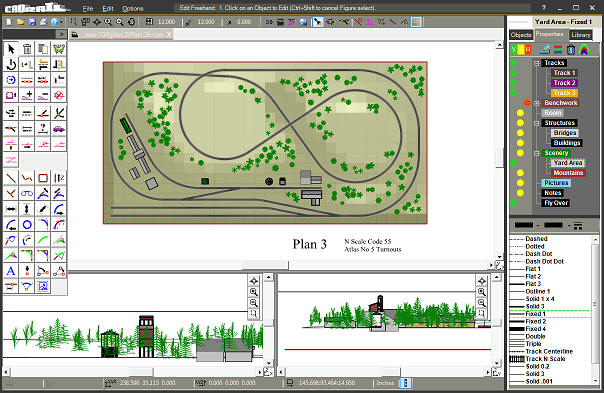Open the File menu
This screenshot has height=393, width=604.
coord(88,8)
